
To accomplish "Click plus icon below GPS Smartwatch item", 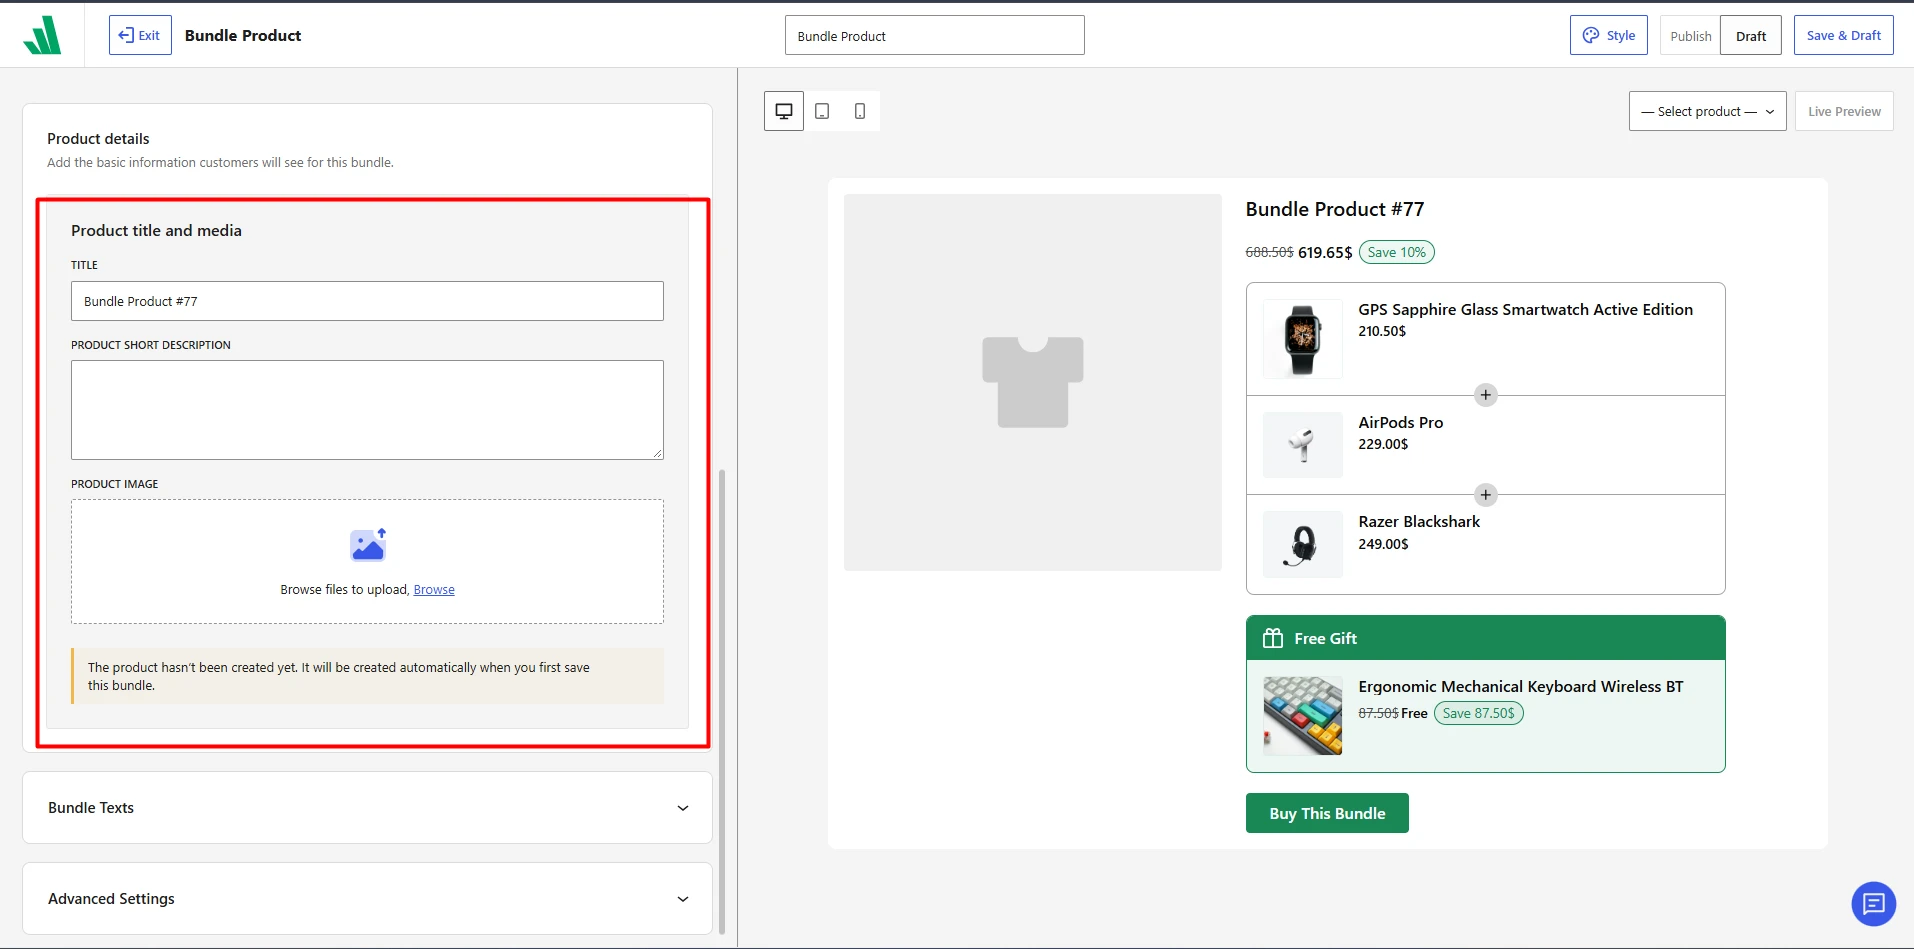I will (x=1486, y=395).
